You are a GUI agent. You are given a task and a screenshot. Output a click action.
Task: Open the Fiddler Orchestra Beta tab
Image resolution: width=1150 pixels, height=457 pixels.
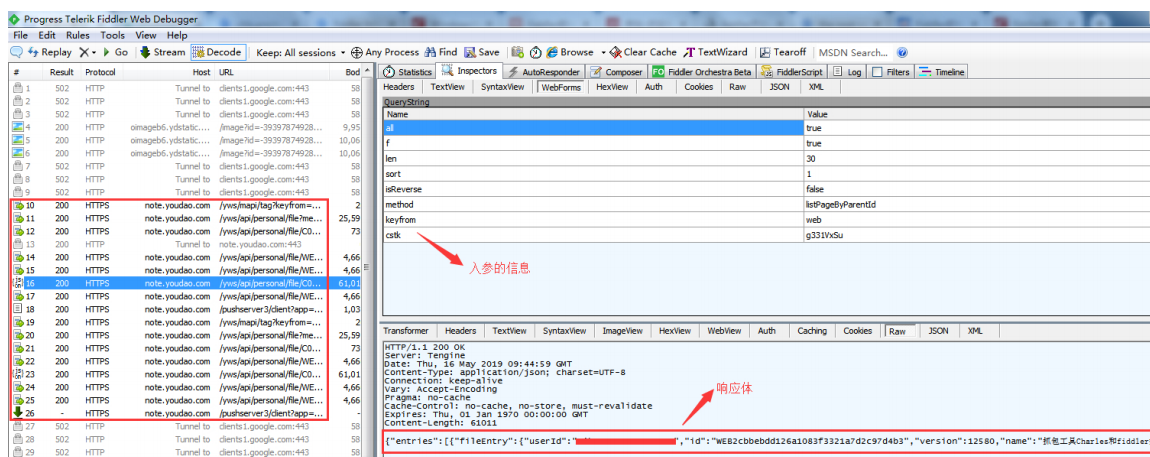tap(702, 72)
